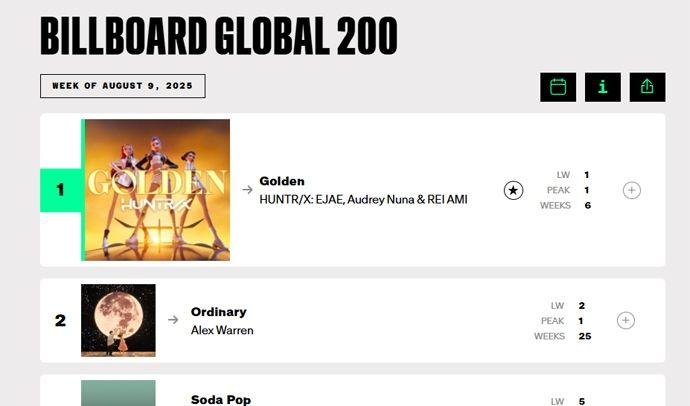Open the Golden album cover thumbnail

(156, 190)
